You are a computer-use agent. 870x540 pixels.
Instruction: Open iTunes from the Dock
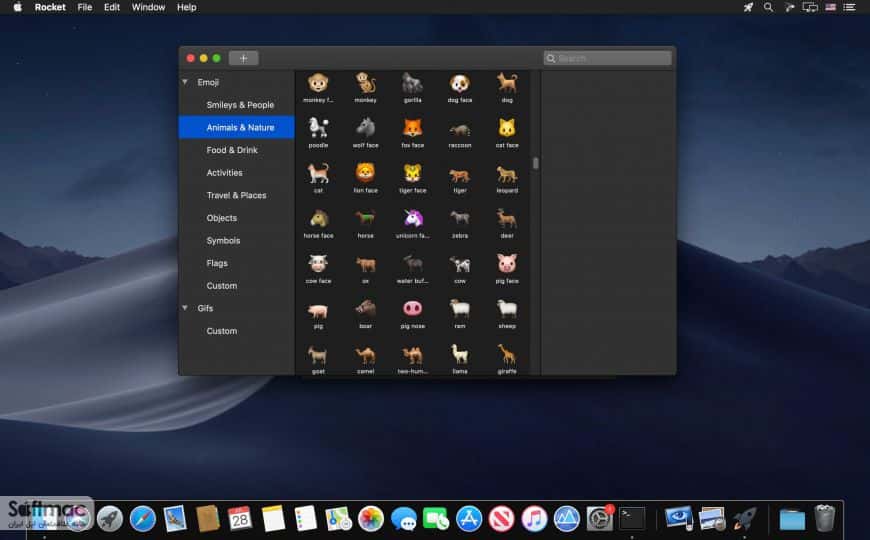[534, 519]
